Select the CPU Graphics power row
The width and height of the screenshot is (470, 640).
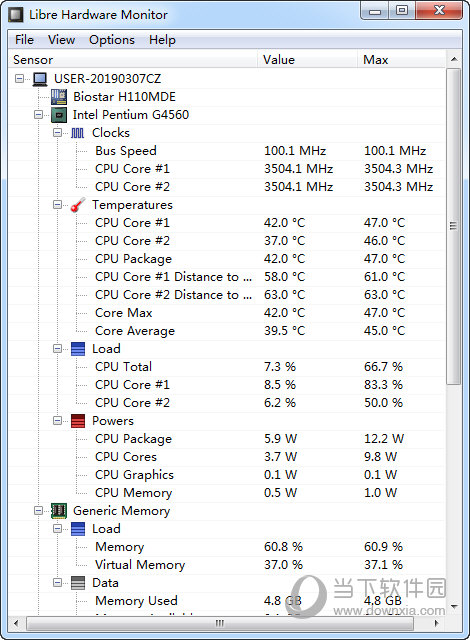(227, 474)
